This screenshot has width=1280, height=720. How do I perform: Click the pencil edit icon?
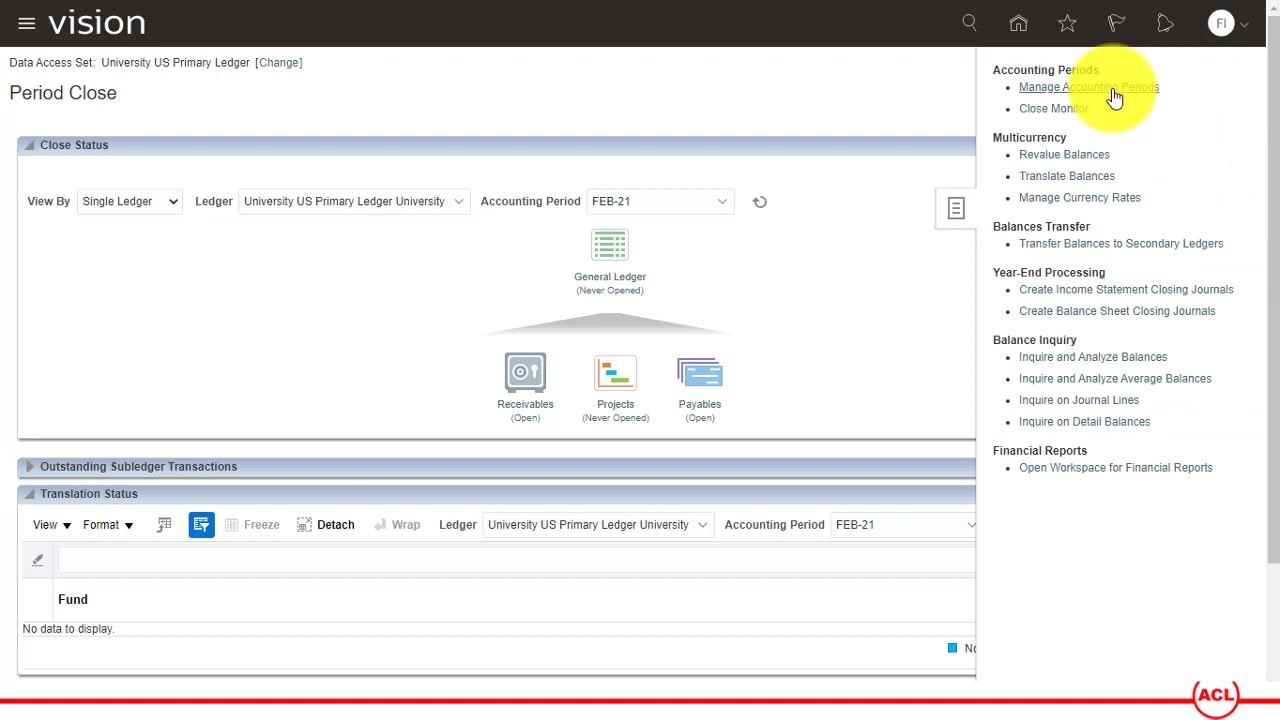[x=38, y=560]
